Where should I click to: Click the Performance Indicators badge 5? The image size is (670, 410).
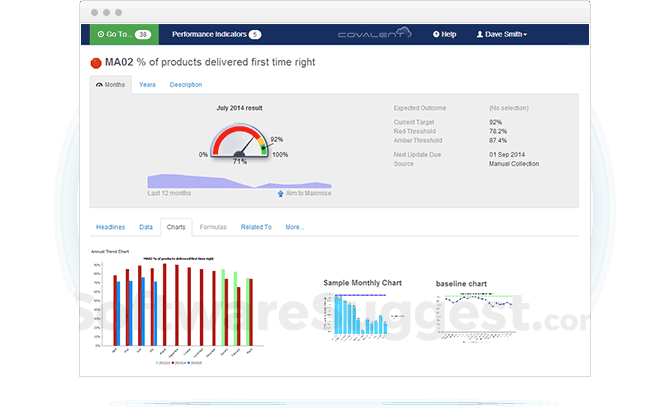click(255, 35)
